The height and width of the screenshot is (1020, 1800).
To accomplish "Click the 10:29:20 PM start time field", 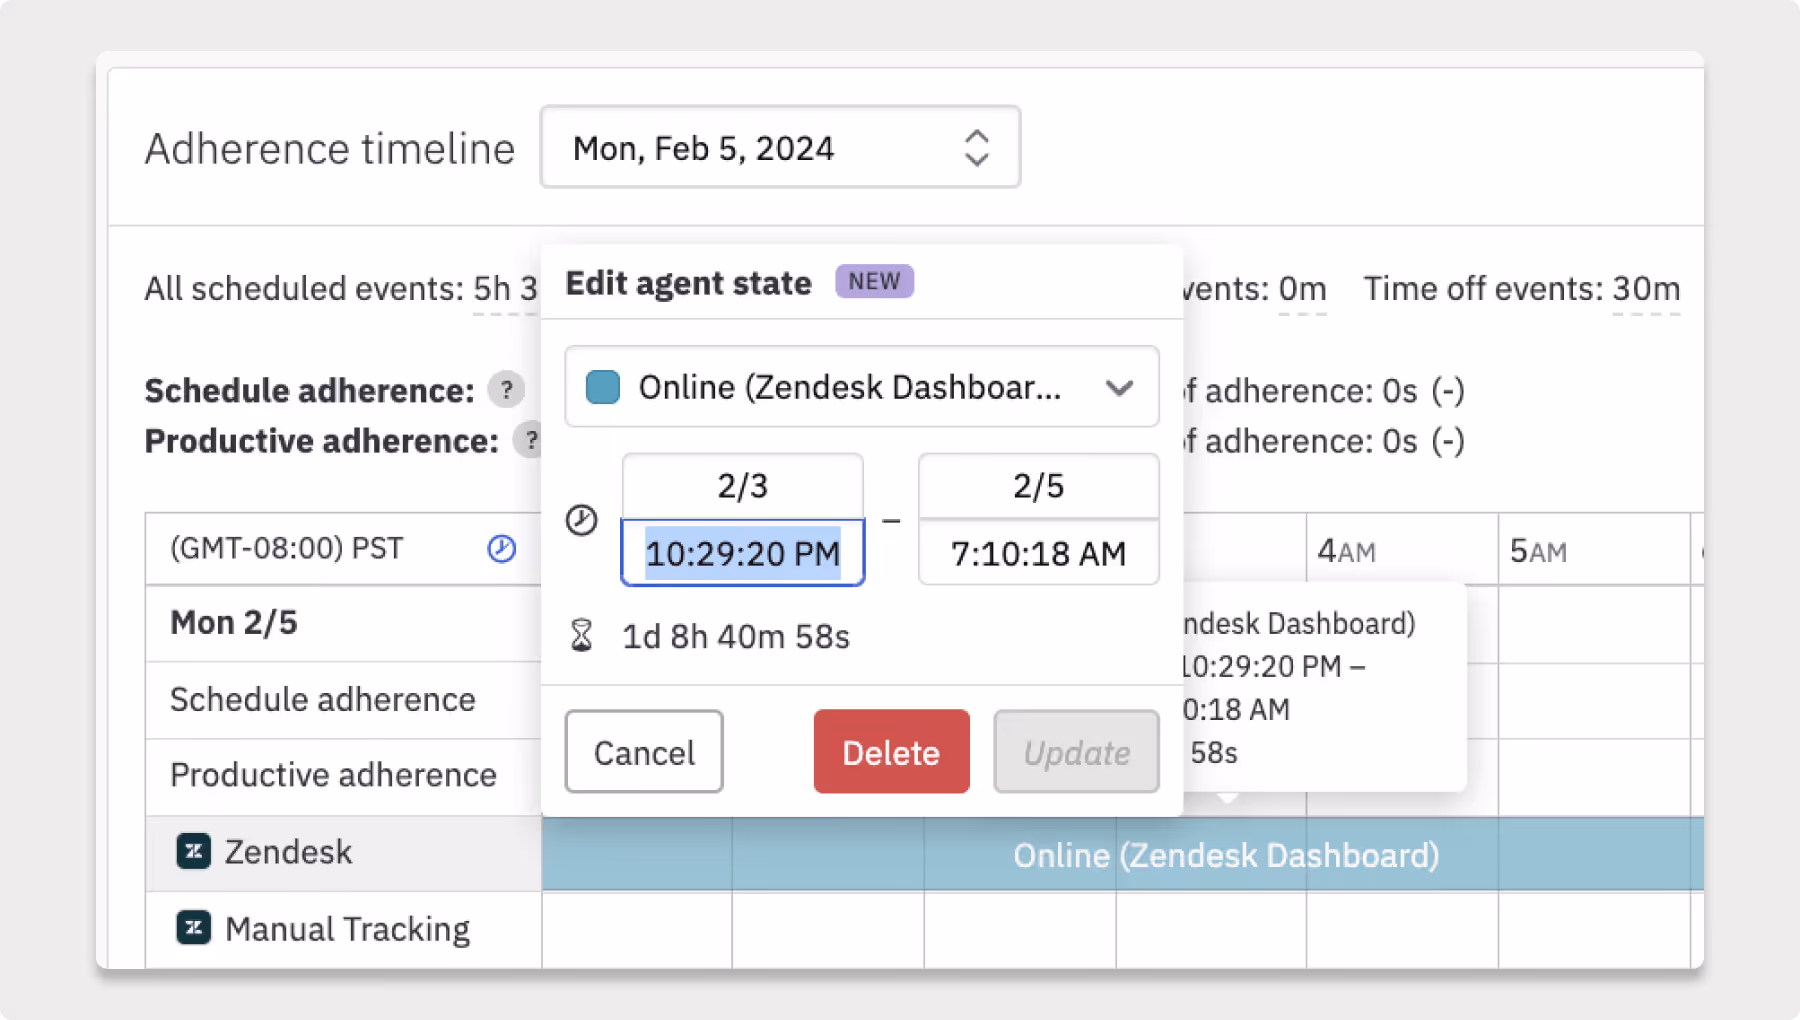I will click(x=742, y=553).
